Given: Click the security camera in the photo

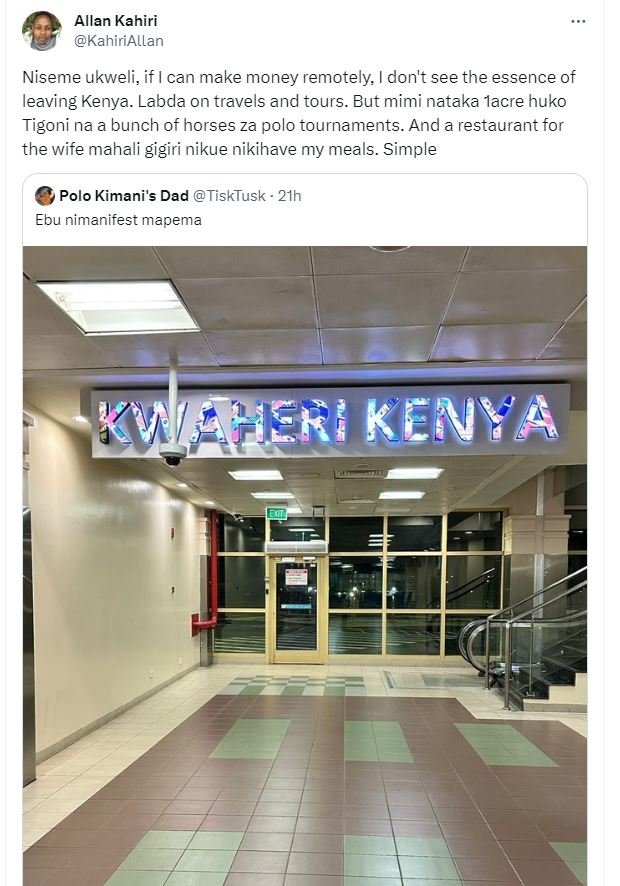Looking at the screenshot, I should point(172,454).
